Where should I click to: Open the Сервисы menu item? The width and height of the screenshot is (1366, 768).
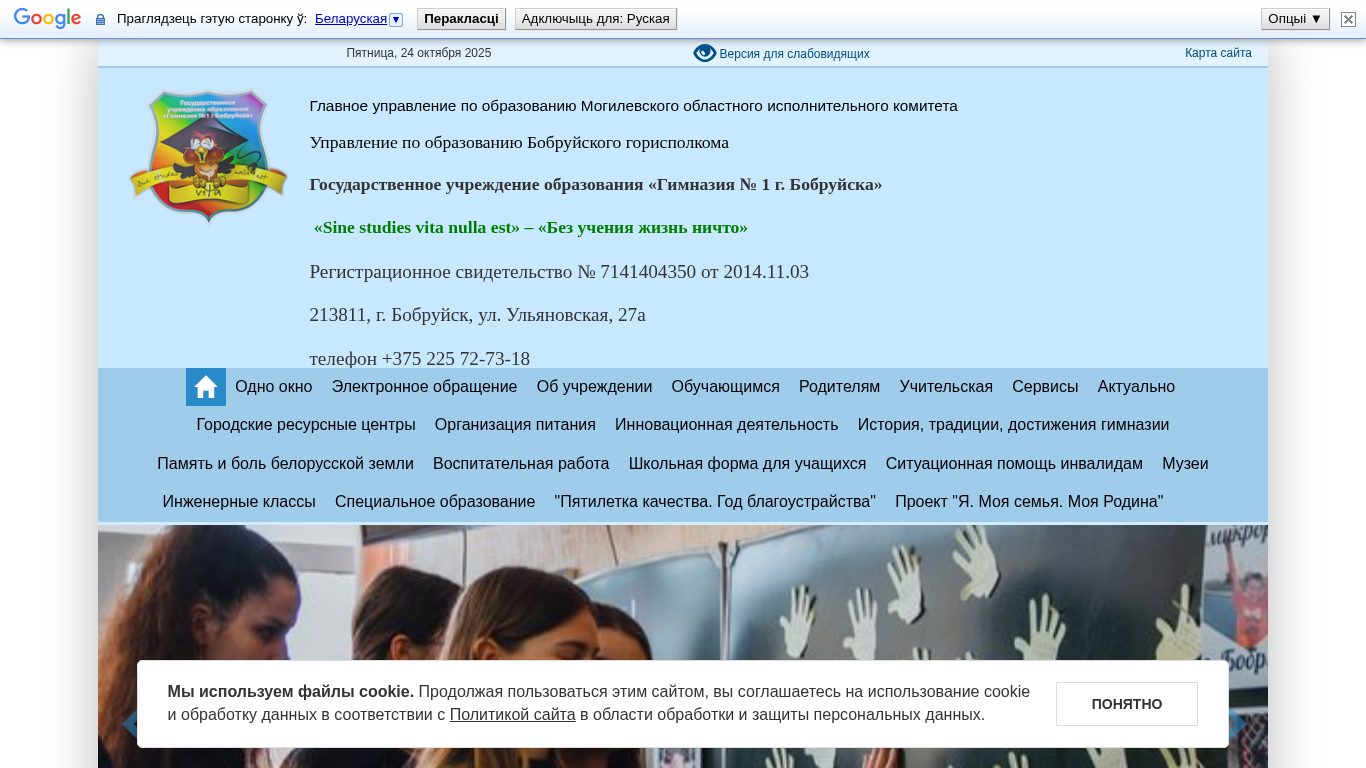coord(1045,387)
